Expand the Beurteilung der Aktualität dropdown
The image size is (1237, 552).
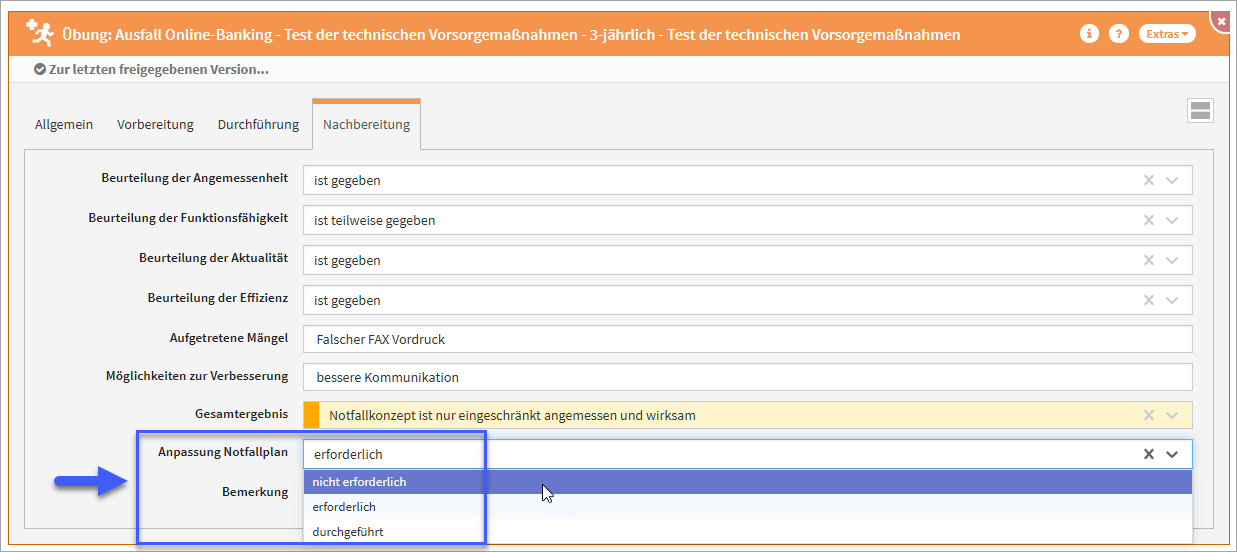1173,260
